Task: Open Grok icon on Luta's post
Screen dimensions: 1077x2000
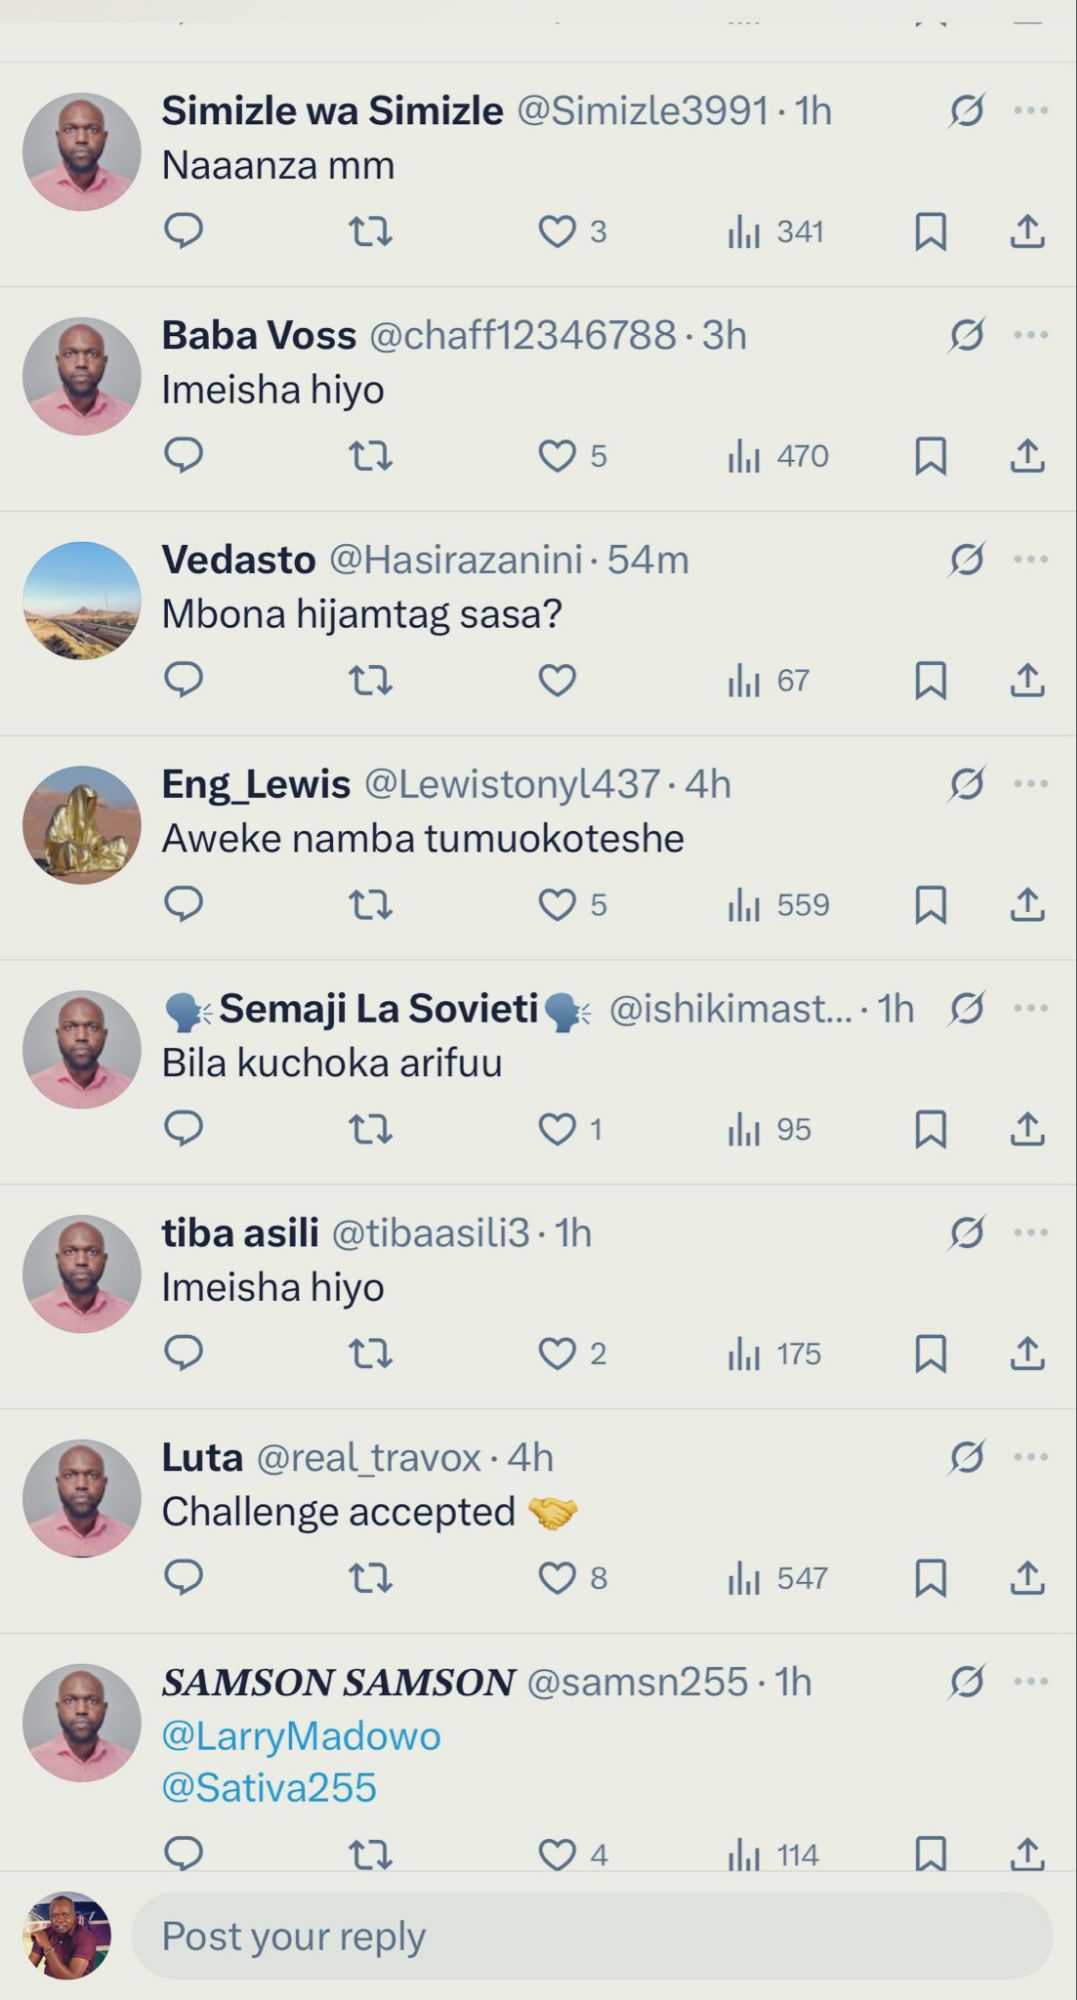Action: tap(967, 1458)
